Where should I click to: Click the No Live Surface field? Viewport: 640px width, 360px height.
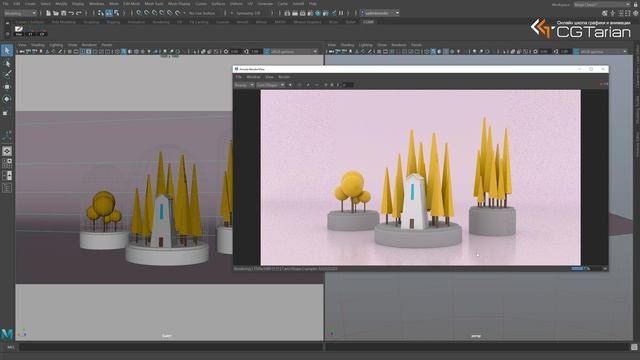click(202, 13)
